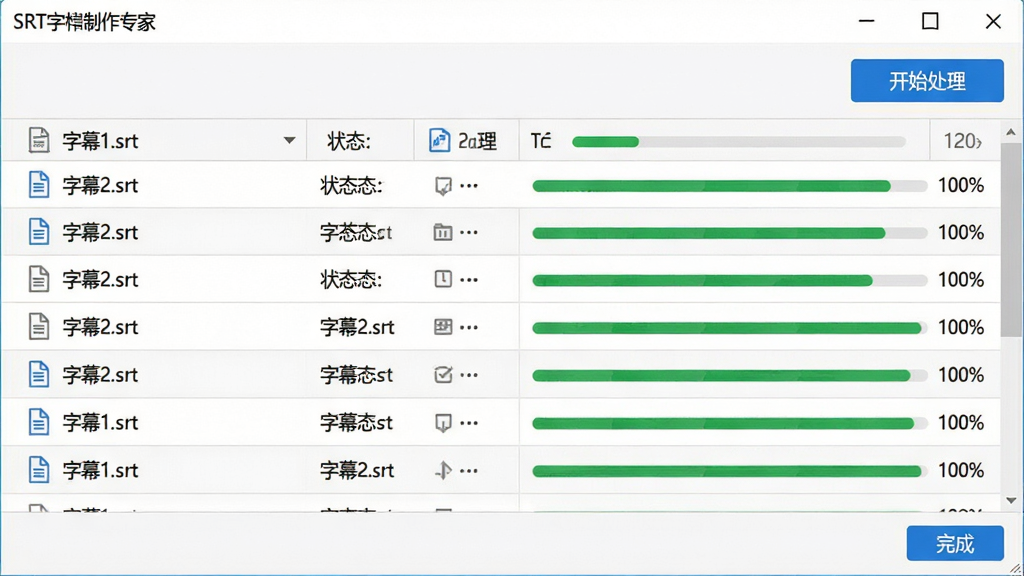Click 状态态: text in blue-icon 字幕2.srt row
The image size is (1024, 576).
(351, 186)
